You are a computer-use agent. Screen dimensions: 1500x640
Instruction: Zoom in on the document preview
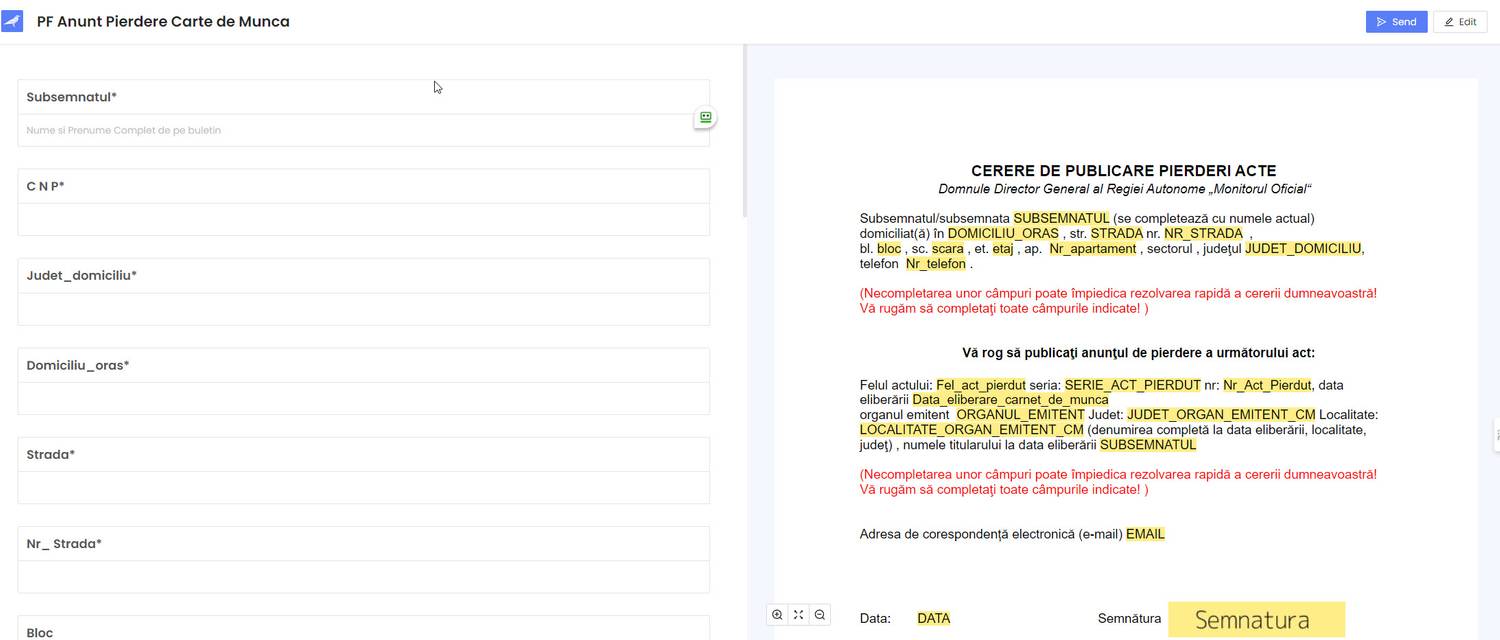(777, 615)
